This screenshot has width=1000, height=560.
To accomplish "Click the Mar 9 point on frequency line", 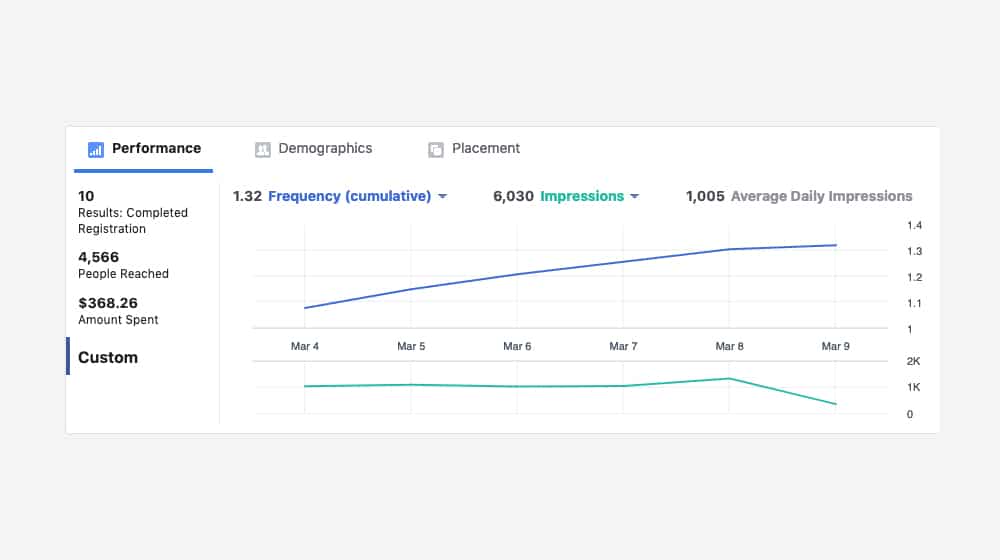I will (836, 245).
